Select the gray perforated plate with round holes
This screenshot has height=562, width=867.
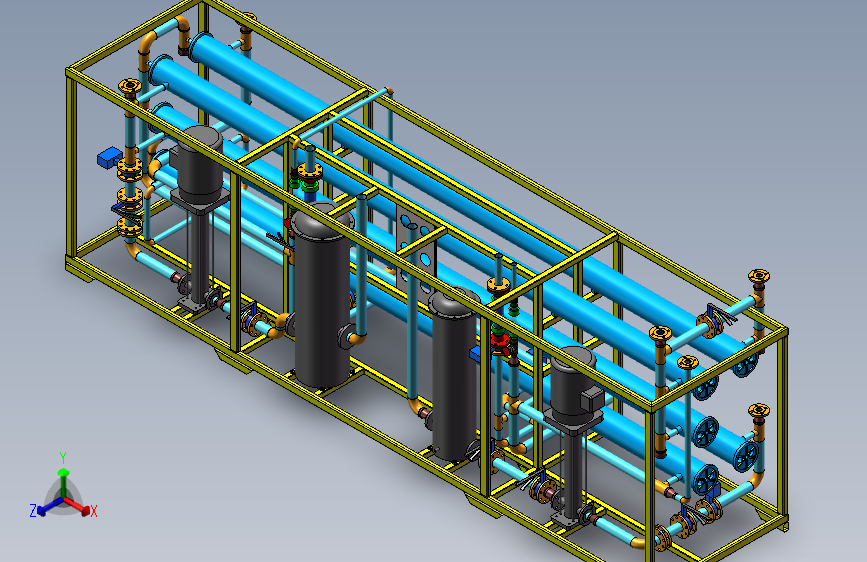click(x=416, y=250)
